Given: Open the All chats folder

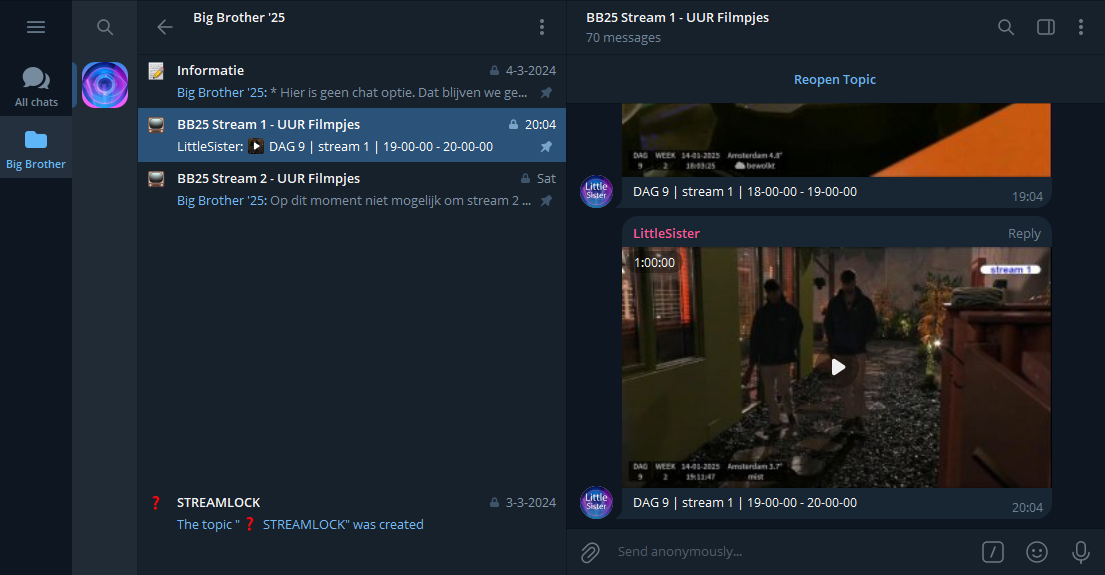Looking at the screenshot, I should pos(36,87).
